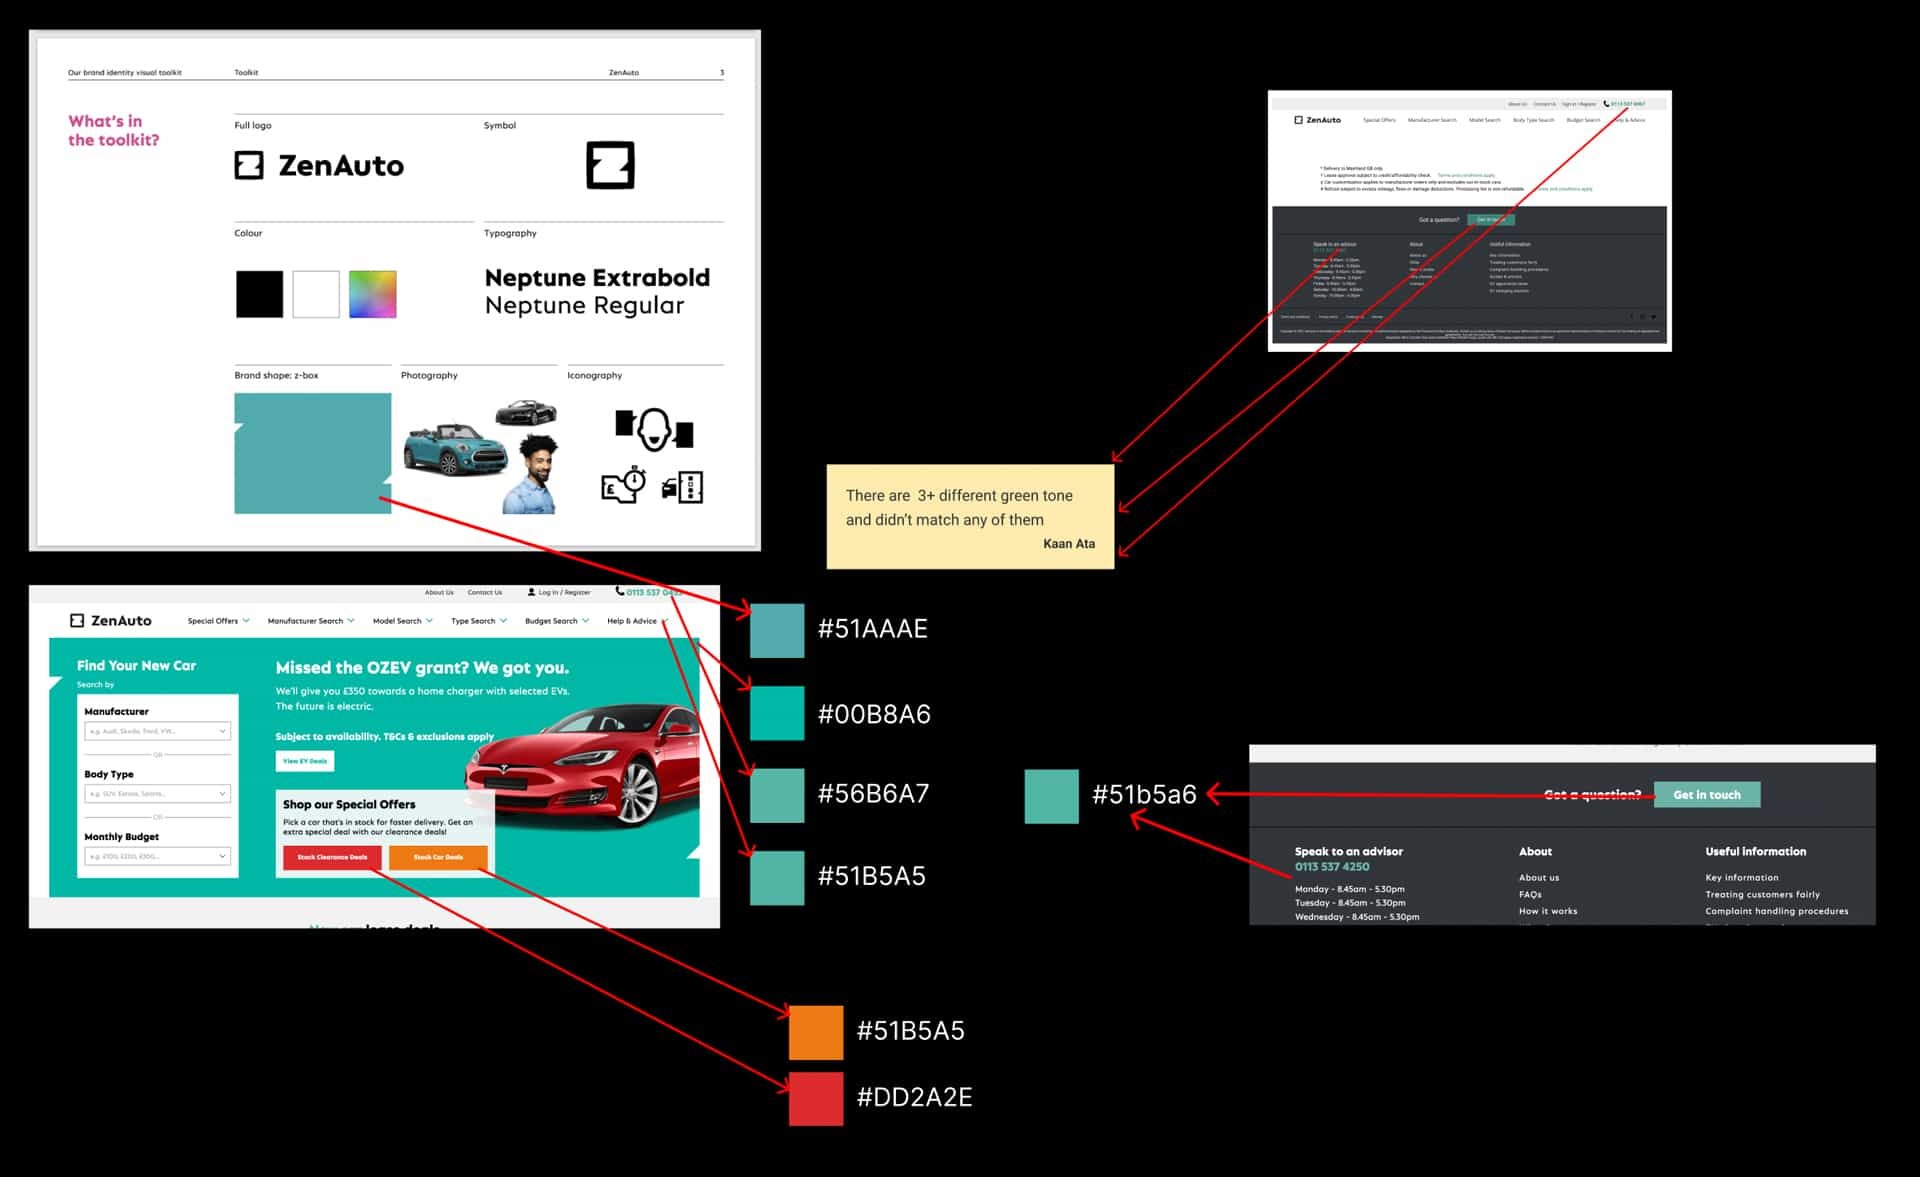
Task: Open the Manufacturer Search nav dropdown
Action: (x=311, y=621)
